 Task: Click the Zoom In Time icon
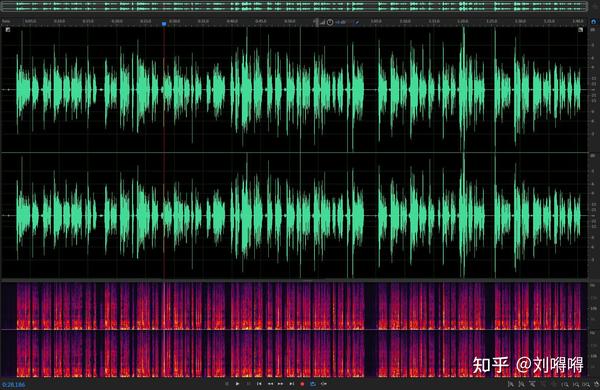[532, 384]
